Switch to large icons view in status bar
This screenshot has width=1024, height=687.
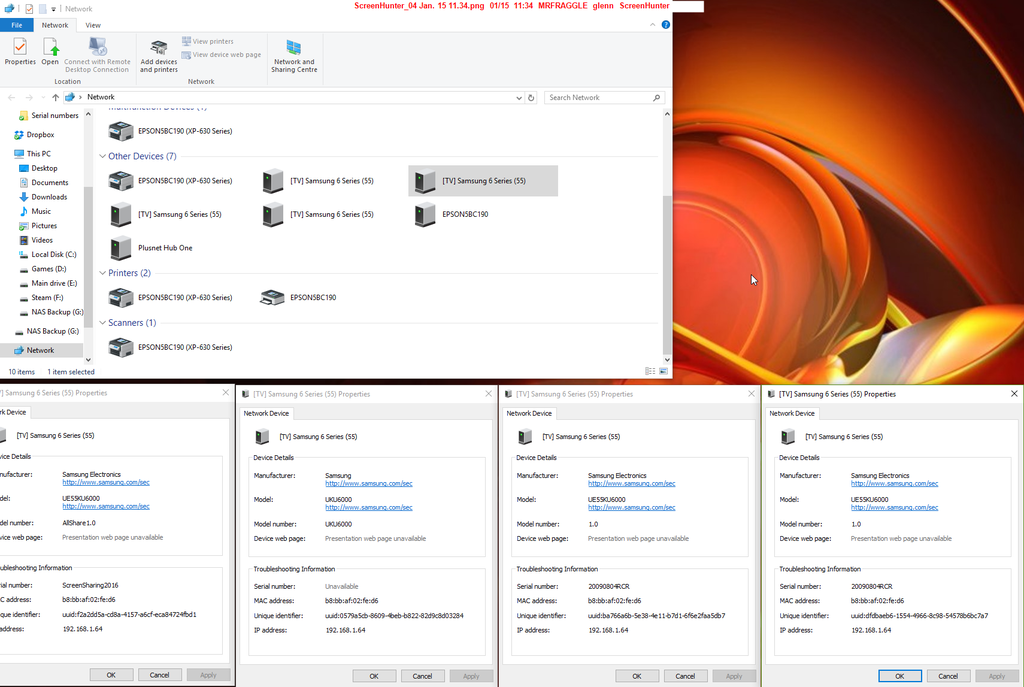664,372
